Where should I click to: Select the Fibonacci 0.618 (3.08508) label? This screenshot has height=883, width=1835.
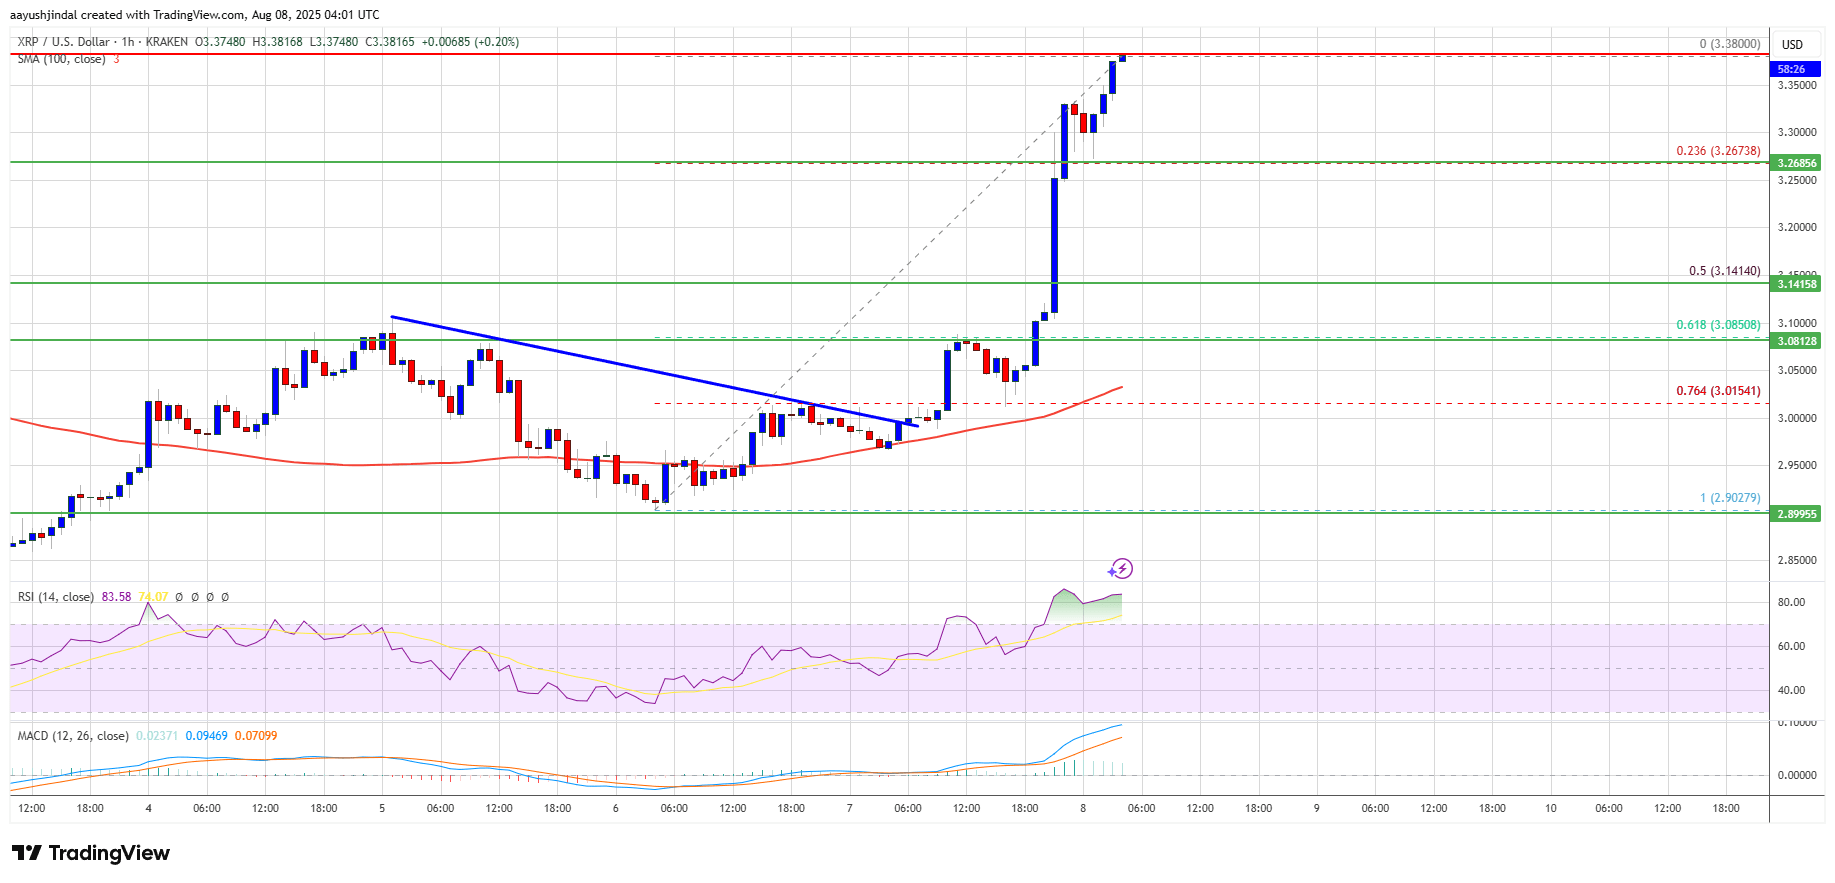(x=1718, y=325)
